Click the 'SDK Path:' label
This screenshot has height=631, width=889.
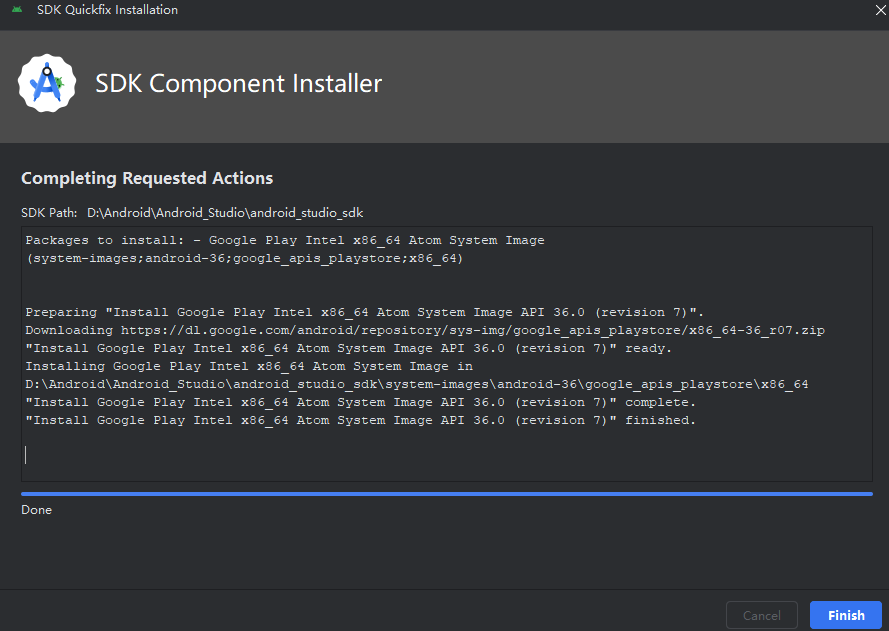[49, 213]
